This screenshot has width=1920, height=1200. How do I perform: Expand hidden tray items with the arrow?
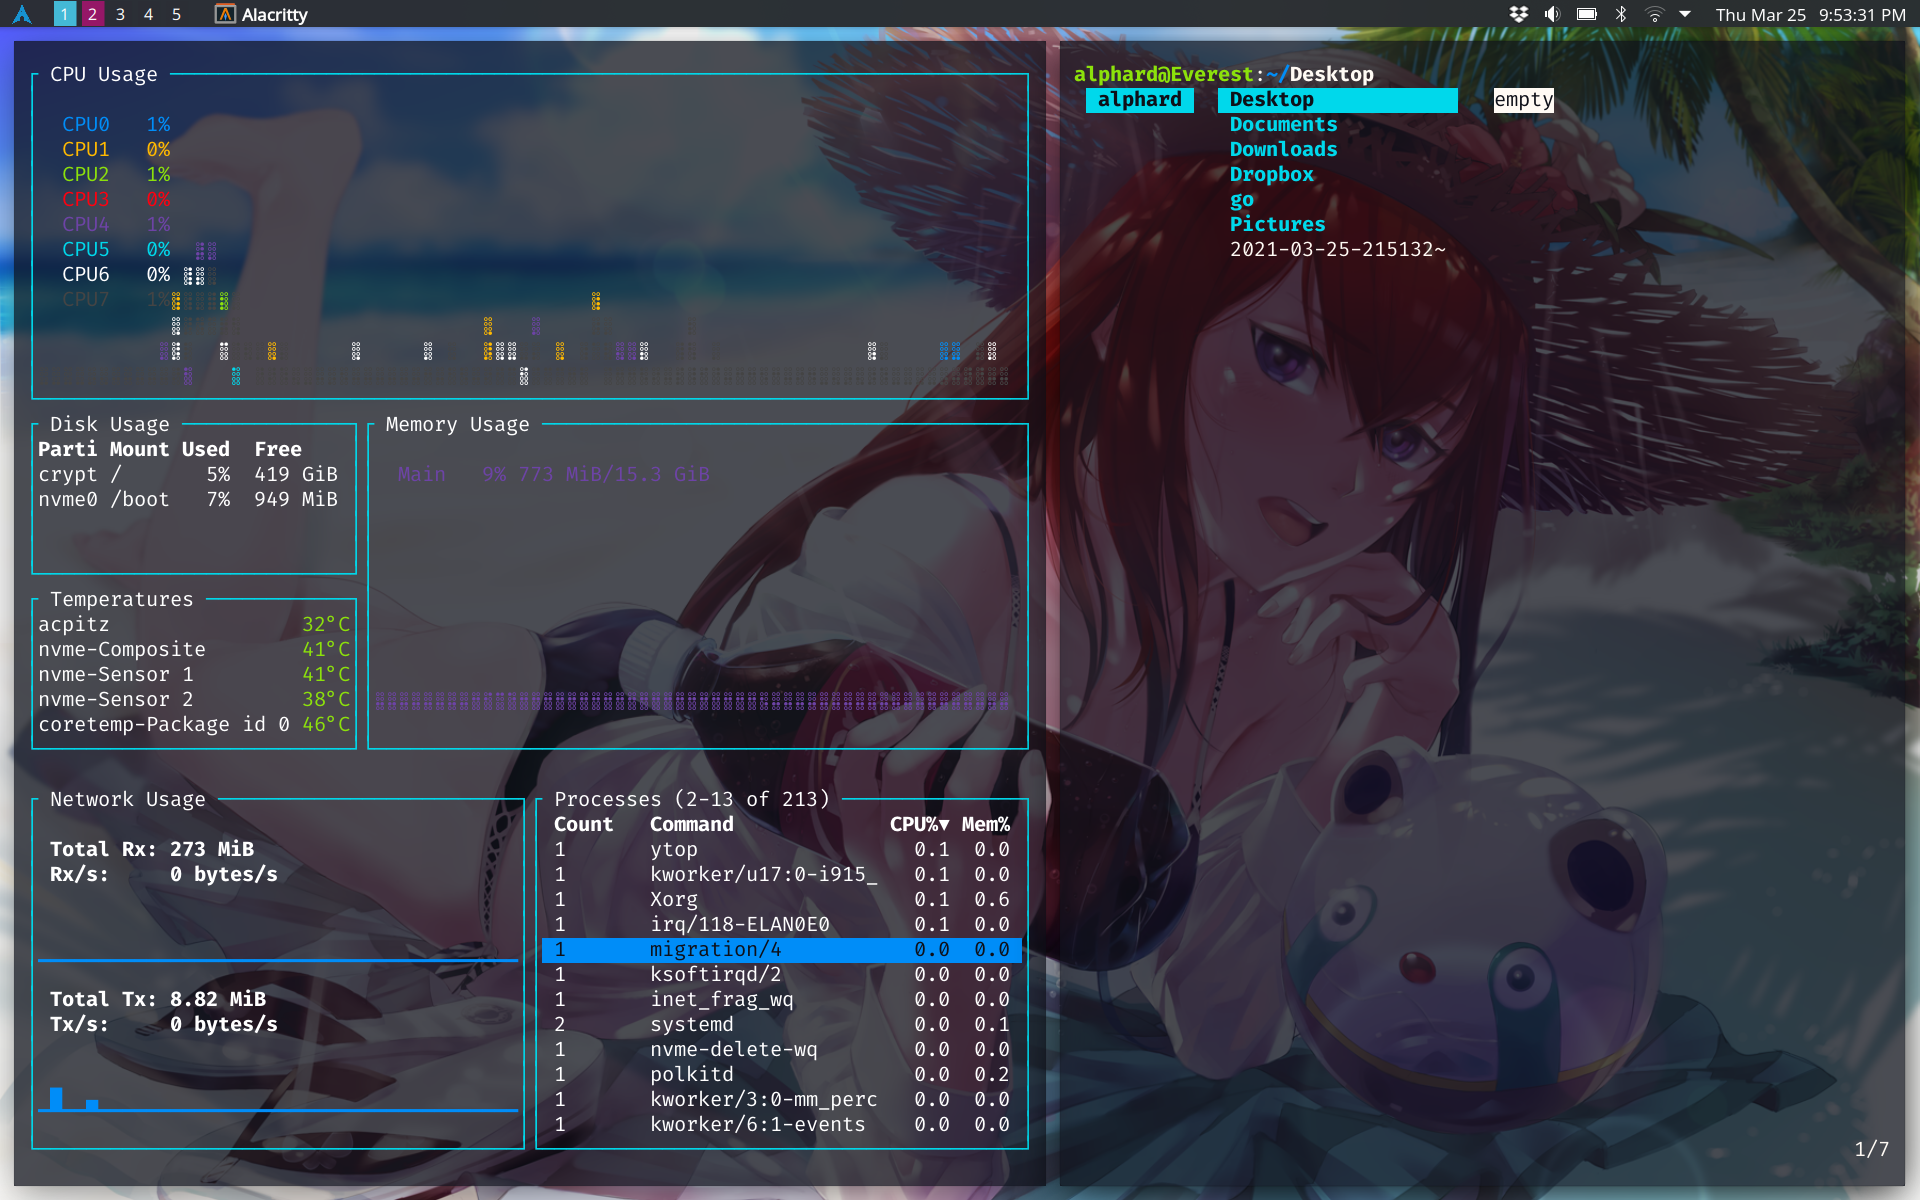(1688, 14)
